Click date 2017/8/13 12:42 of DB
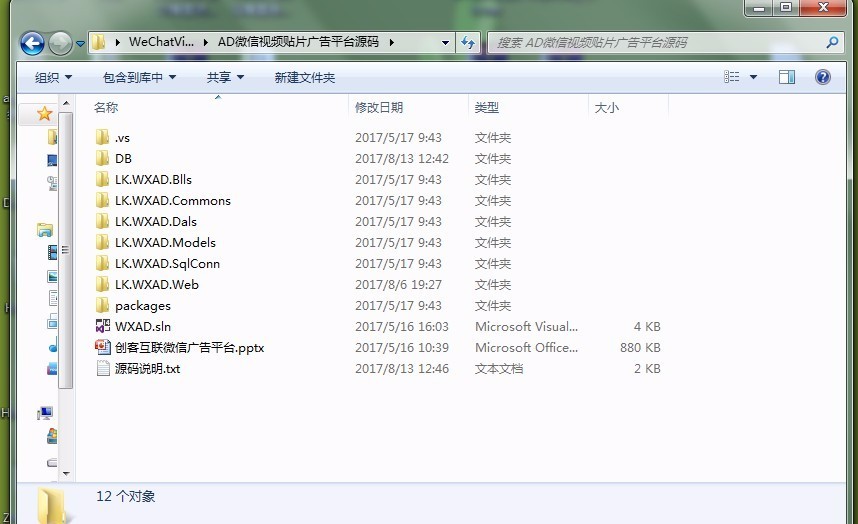This screenshot has width=858, height=524. click(x=402, y=159)
